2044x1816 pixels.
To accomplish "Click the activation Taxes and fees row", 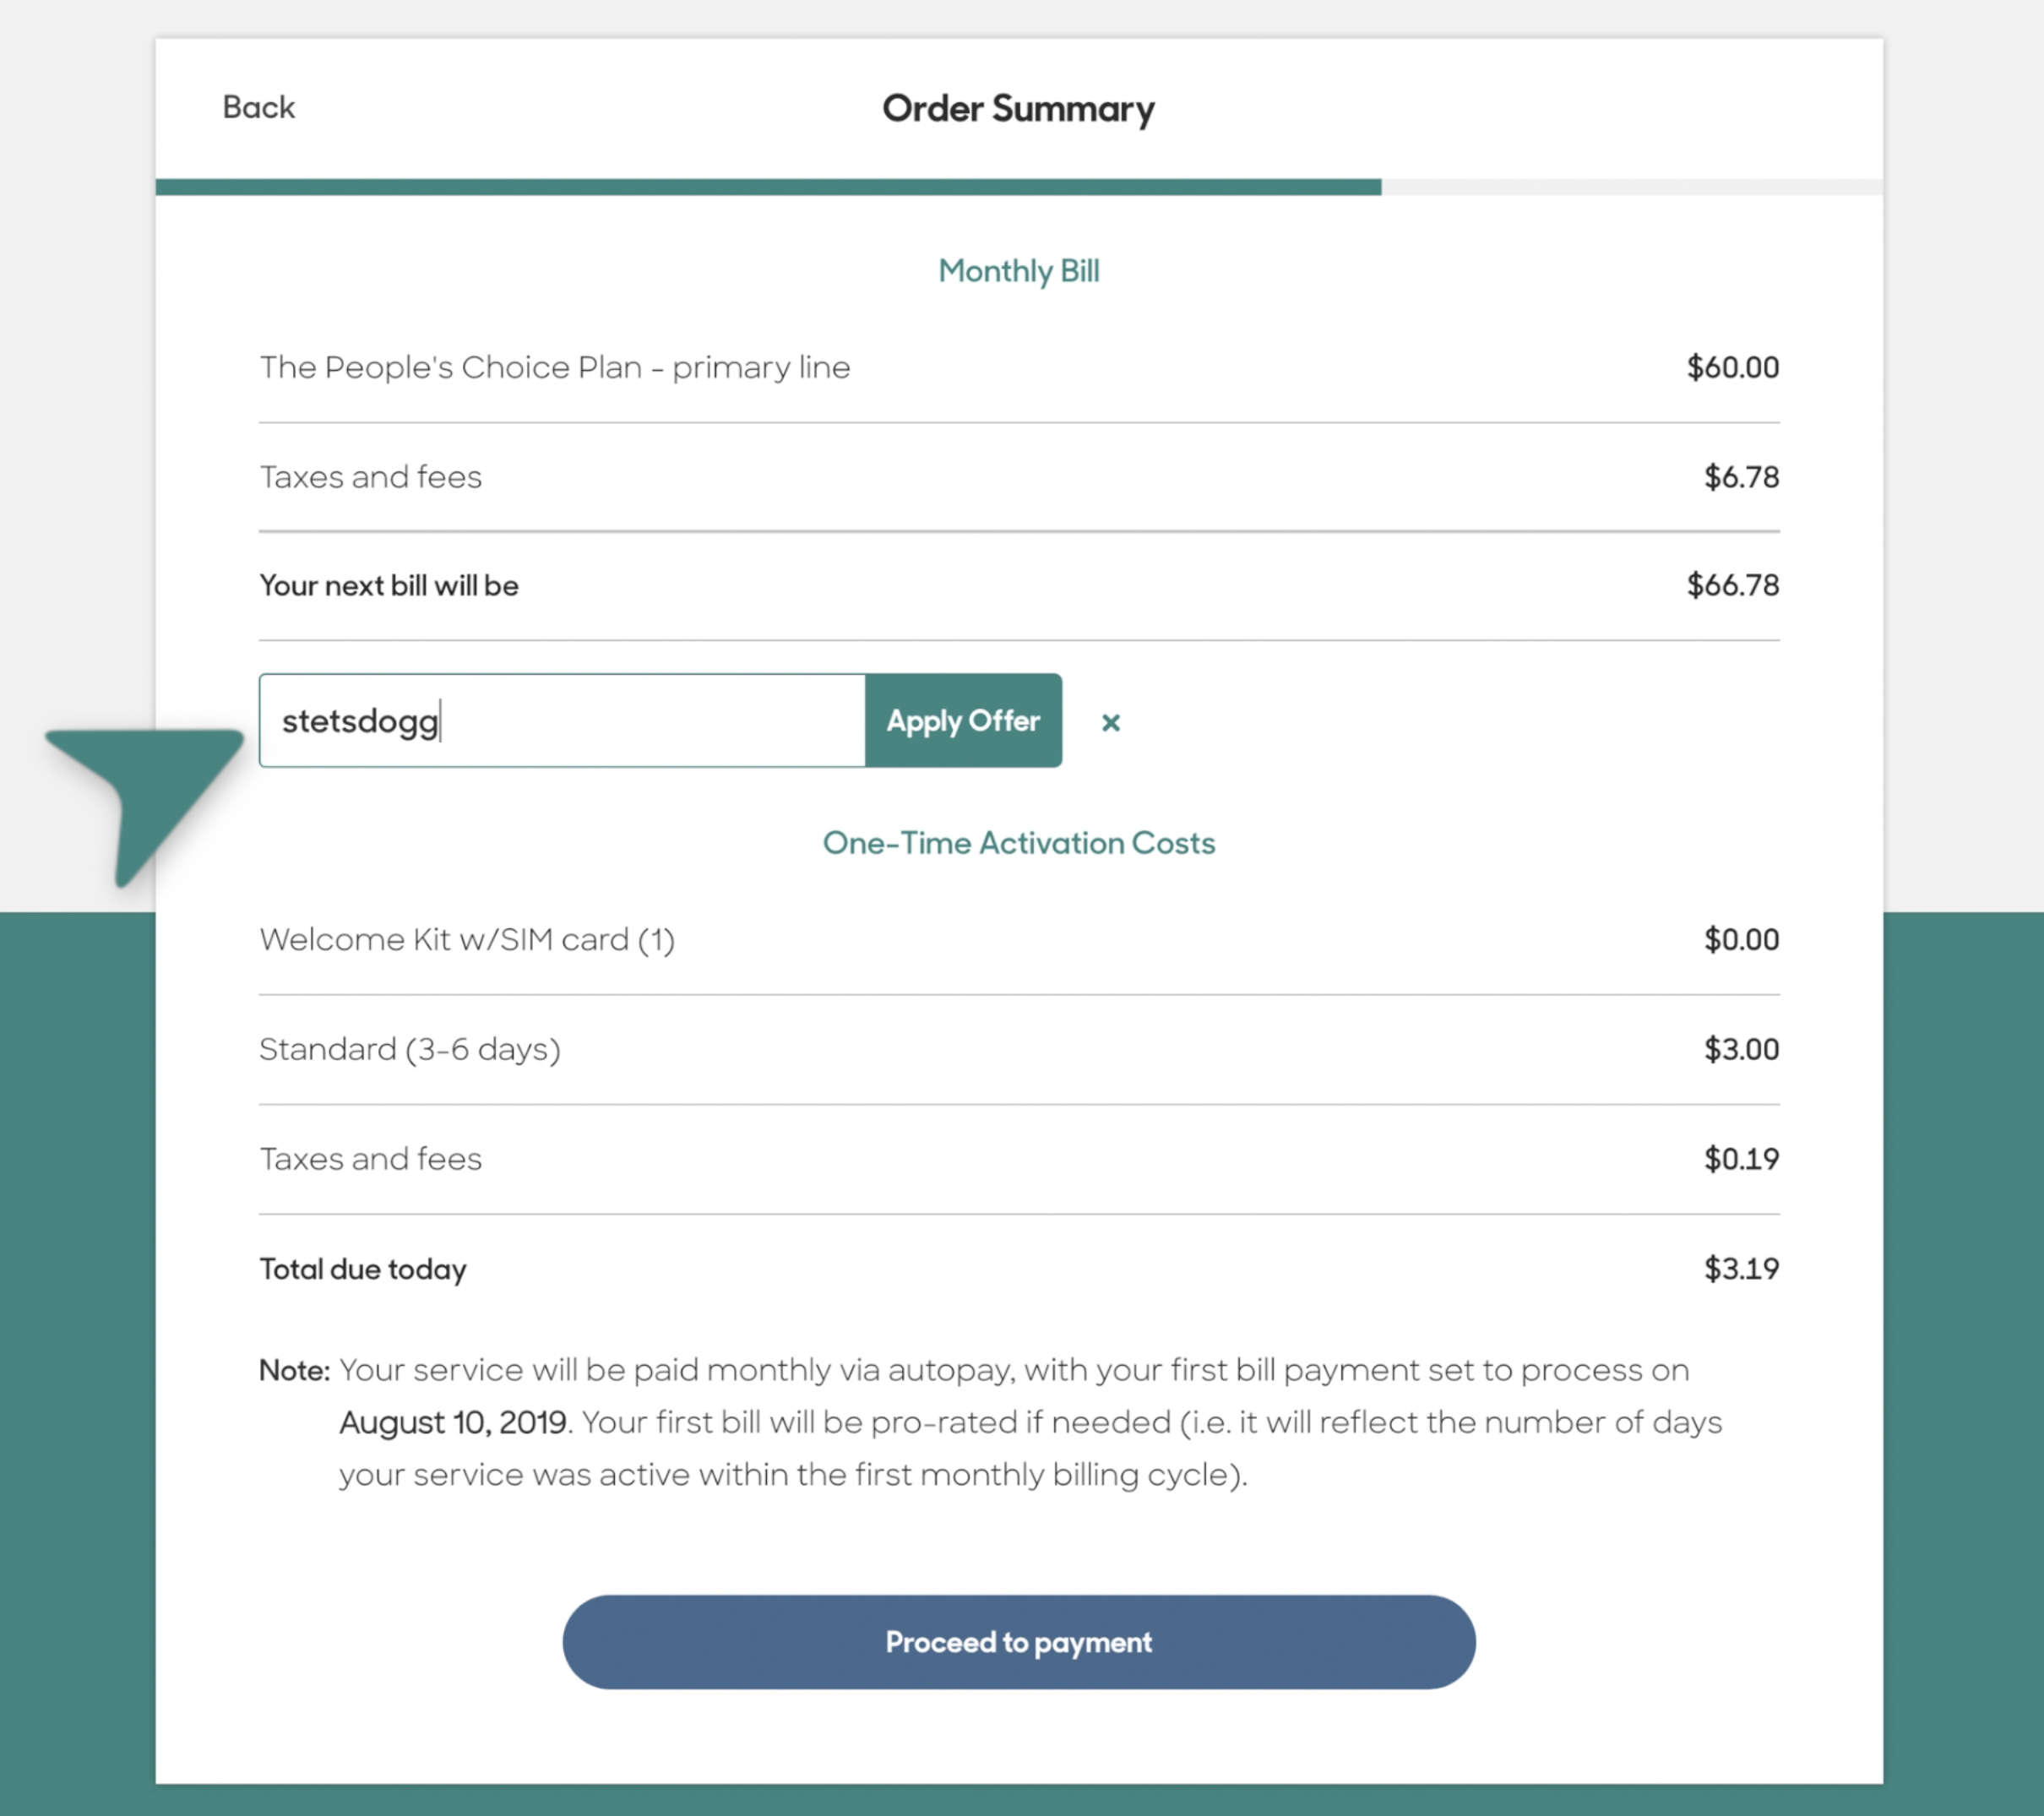I will point(370,1158).
